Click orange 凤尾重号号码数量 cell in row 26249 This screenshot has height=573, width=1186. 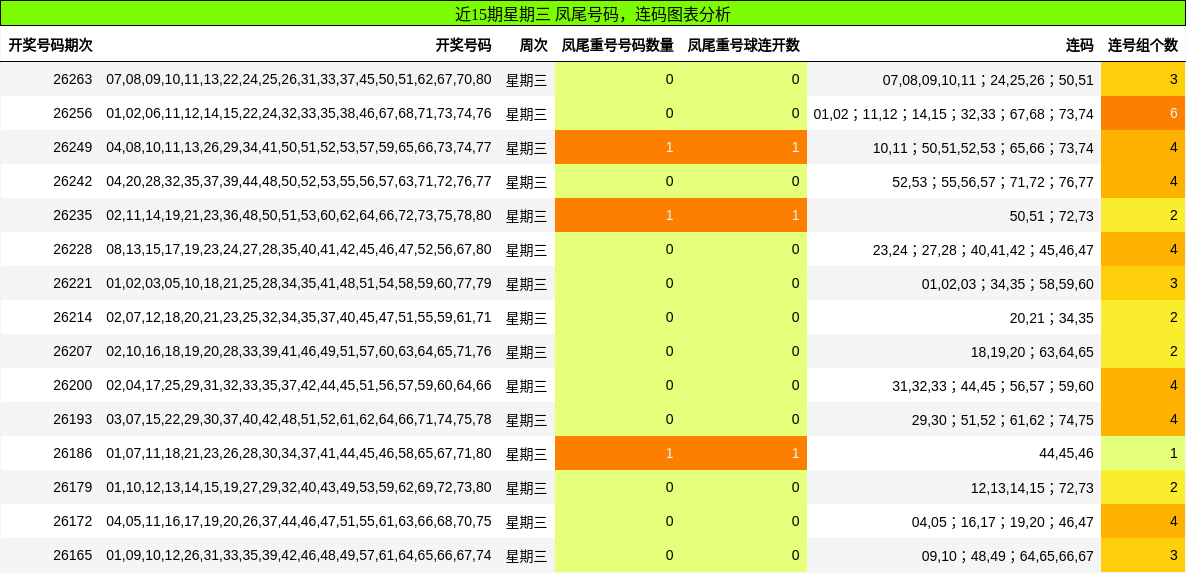click(618, 147)
